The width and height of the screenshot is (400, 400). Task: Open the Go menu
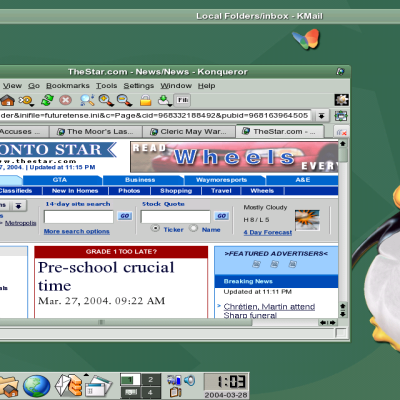(x=34, y=86)
